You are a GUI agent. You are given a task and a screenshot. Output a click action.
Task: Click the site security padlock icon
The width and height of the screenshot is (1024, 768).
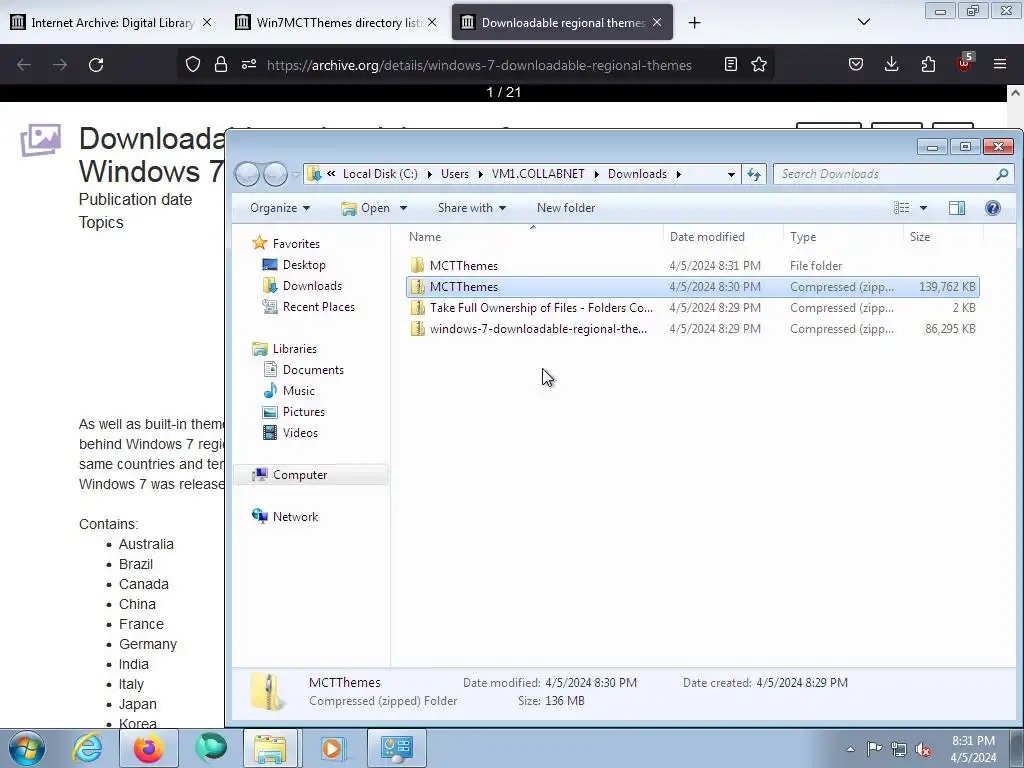[x=221, y=64]
